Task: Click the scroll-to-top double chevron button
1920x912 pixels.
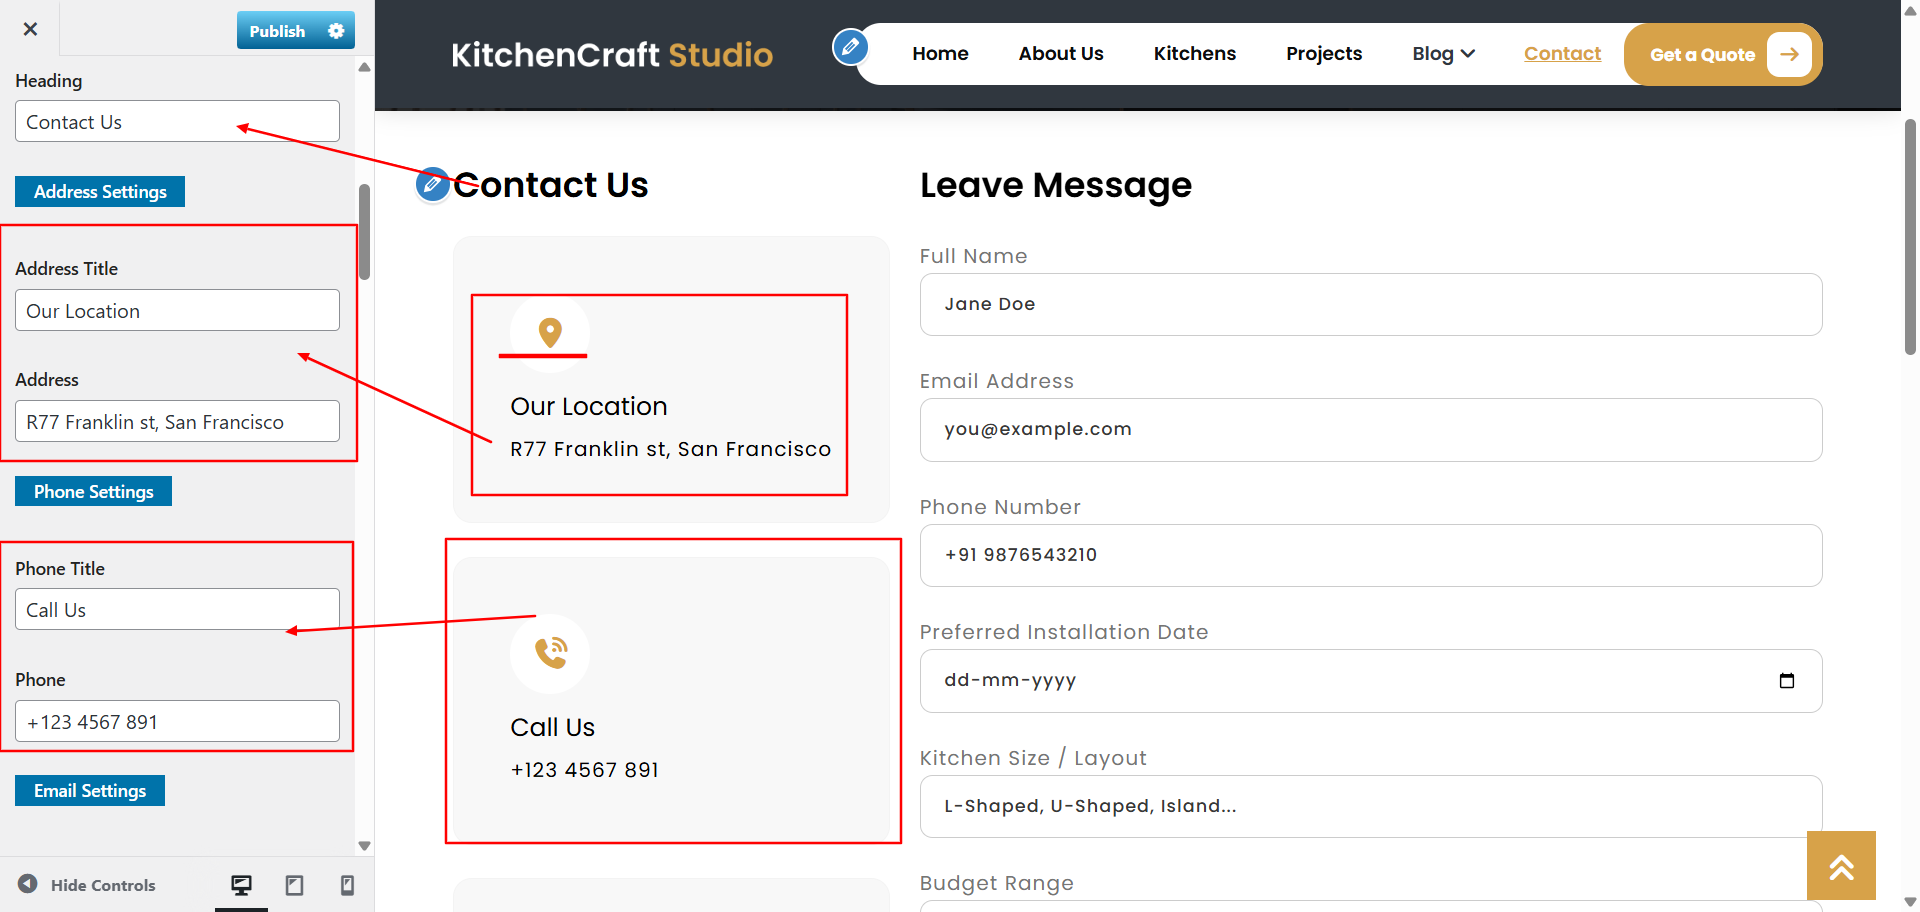Action: 1841,866
